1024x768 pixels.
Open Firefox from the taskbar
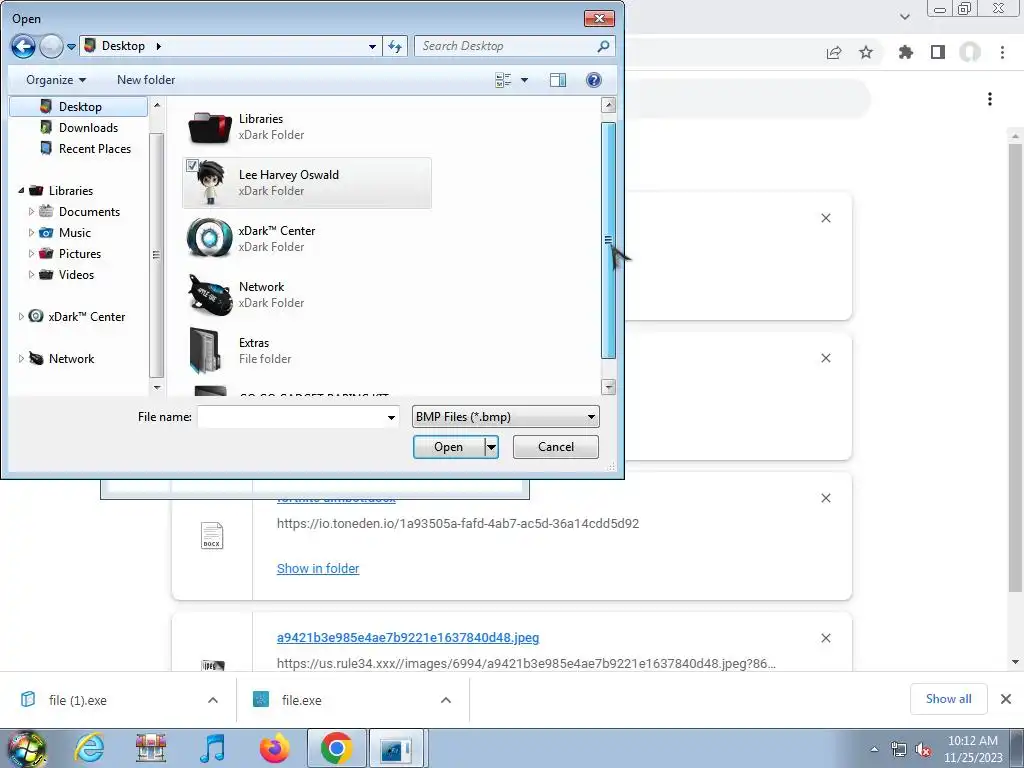[274, 748]
